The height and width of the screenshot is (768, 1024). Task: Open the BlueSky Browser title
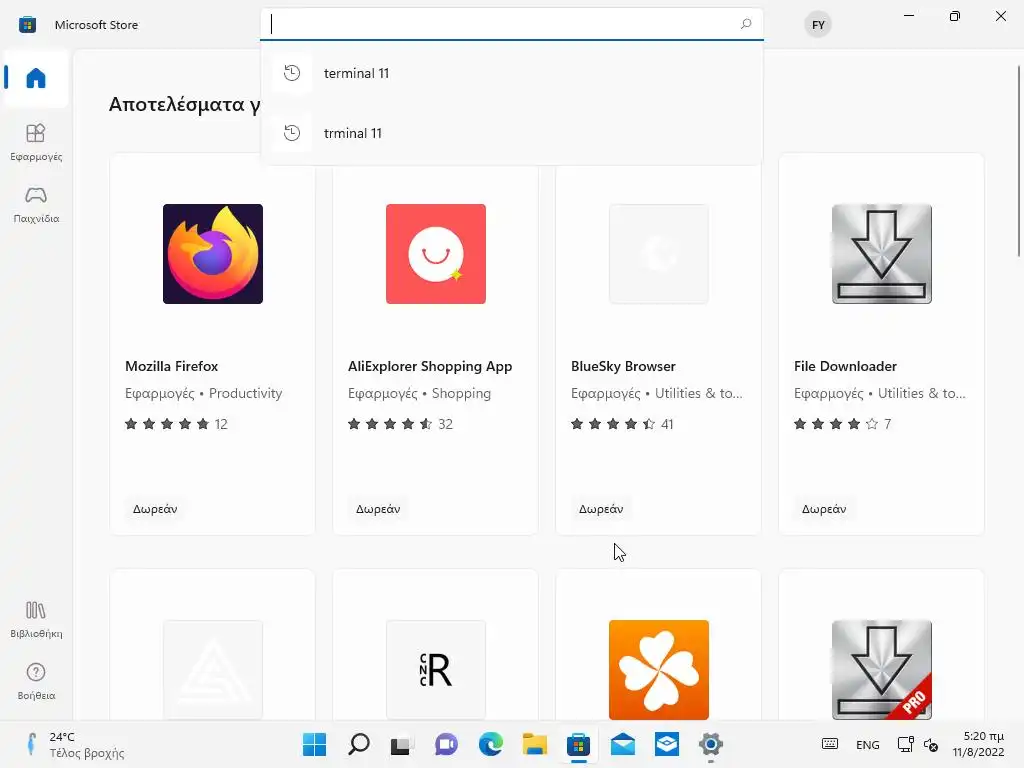[623, 366]
